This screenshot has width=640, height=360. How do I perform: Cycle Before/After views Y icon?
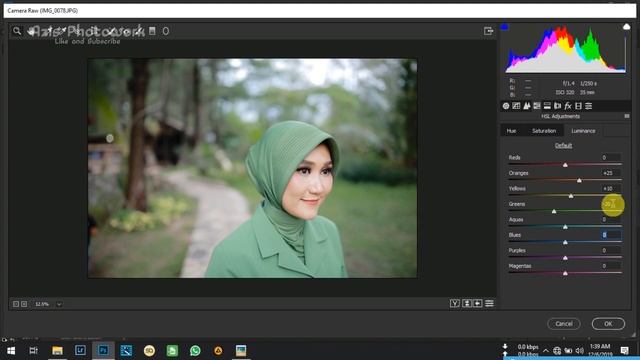tap(455, 303)
